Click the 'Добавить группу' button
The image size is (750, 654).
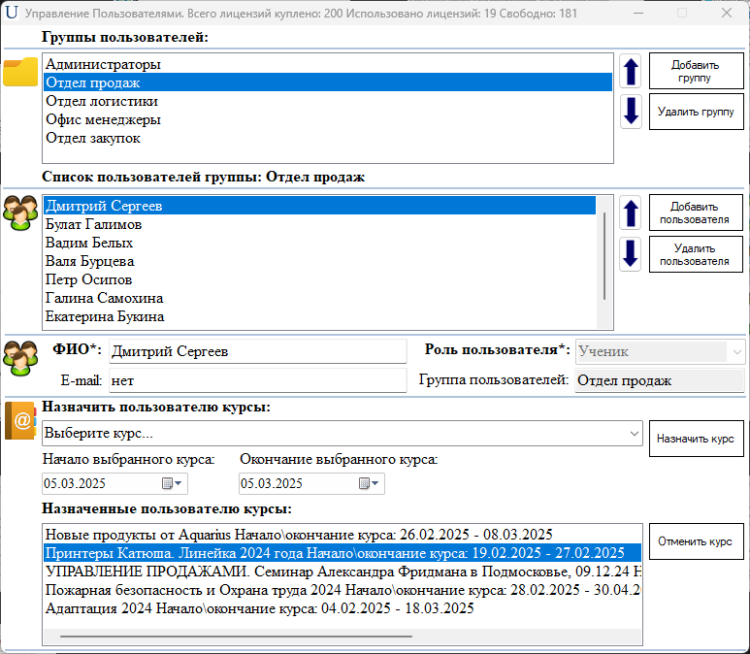[696, 71]
